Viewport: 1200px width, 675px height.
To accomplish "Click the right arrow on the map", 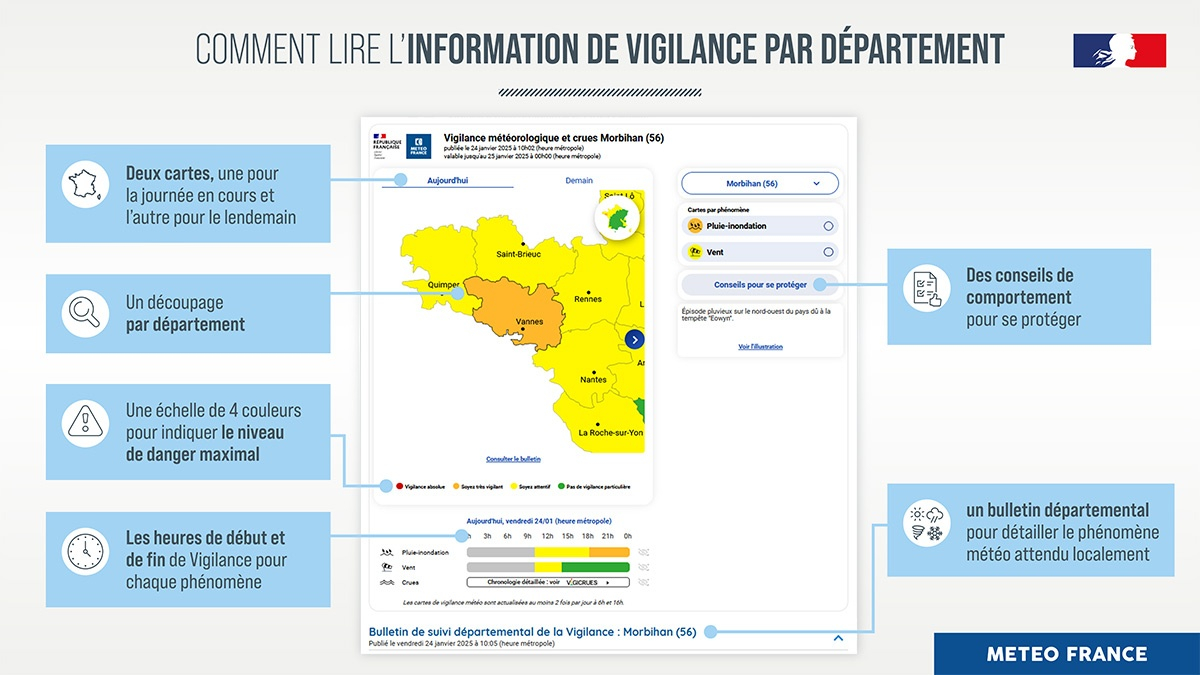I will (633, 340).
